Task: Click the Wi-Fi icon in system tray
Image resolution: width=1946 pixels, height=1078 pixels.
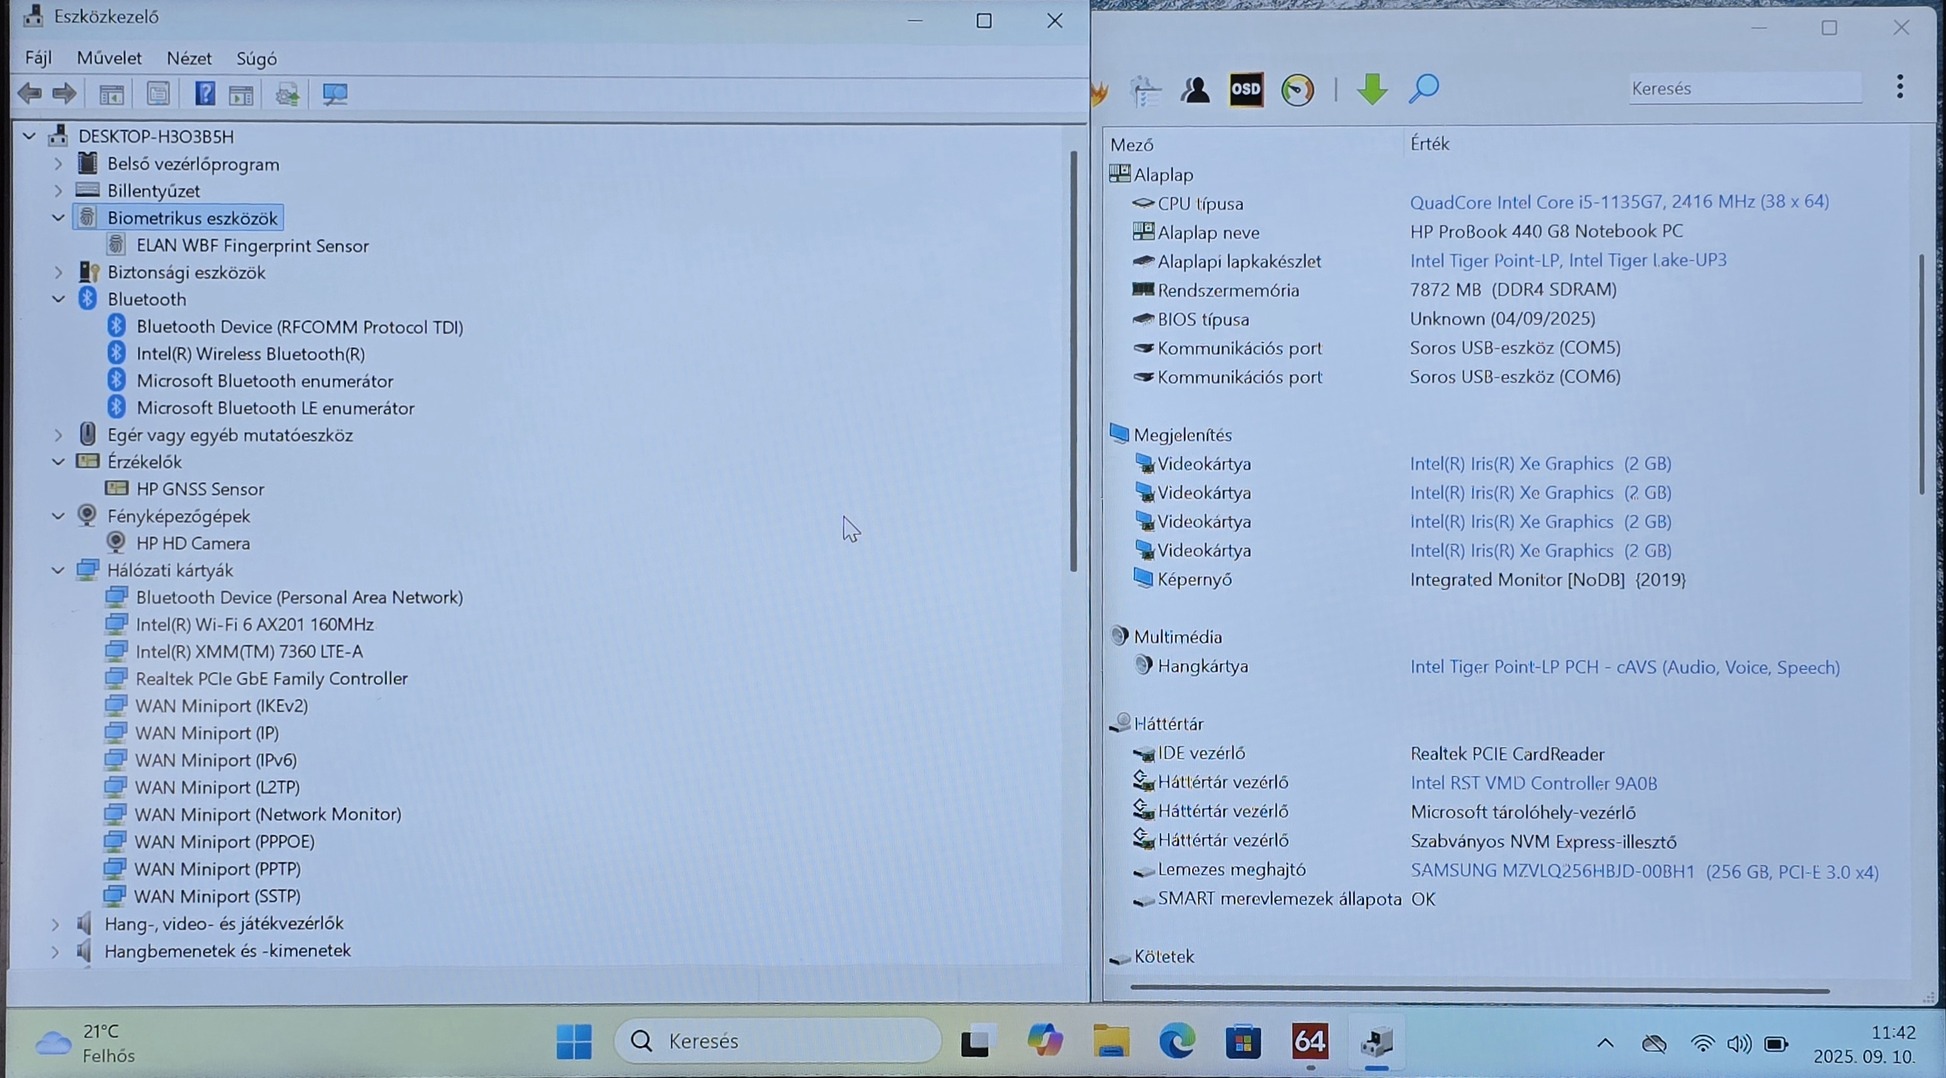Action: (1702, 1044)
